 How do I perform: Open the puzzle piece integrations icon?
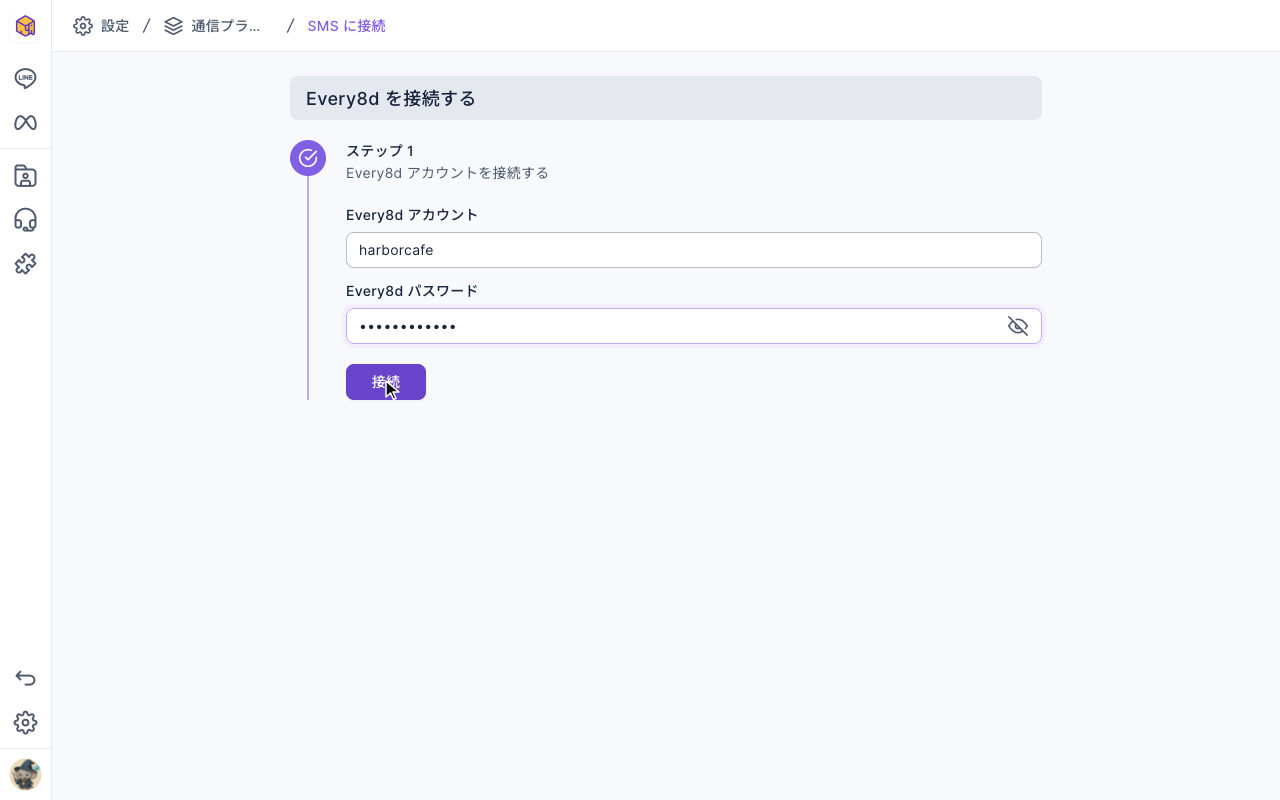(x=26, y=264)
